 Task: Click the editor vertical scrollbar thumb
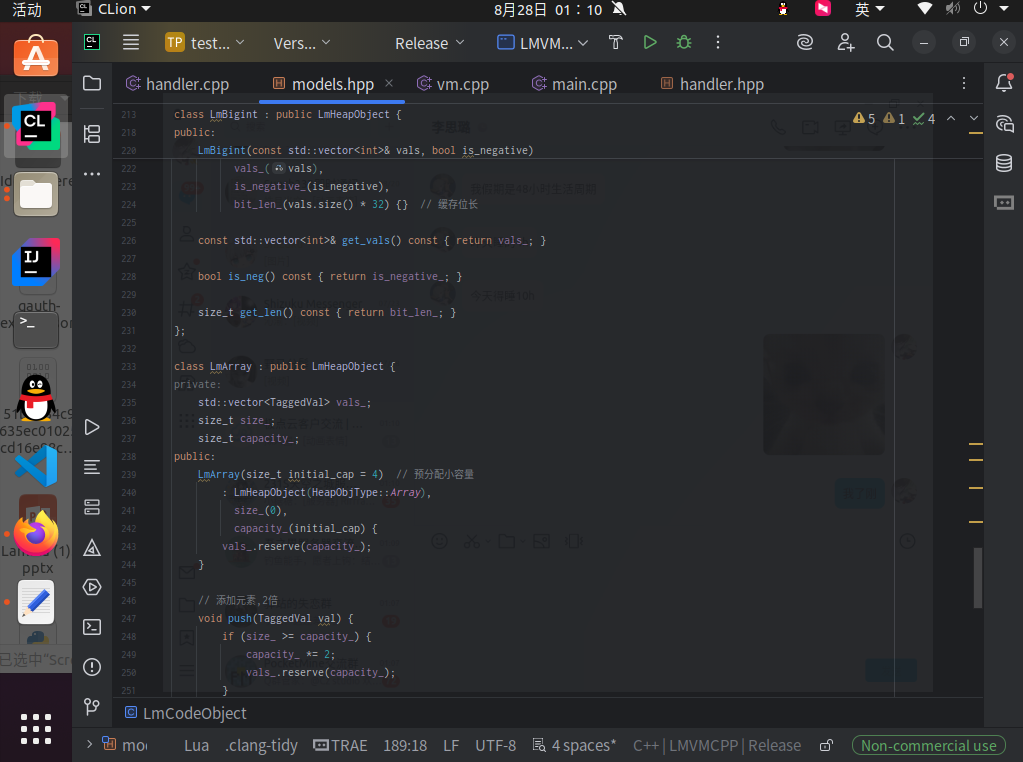[978, 578]
